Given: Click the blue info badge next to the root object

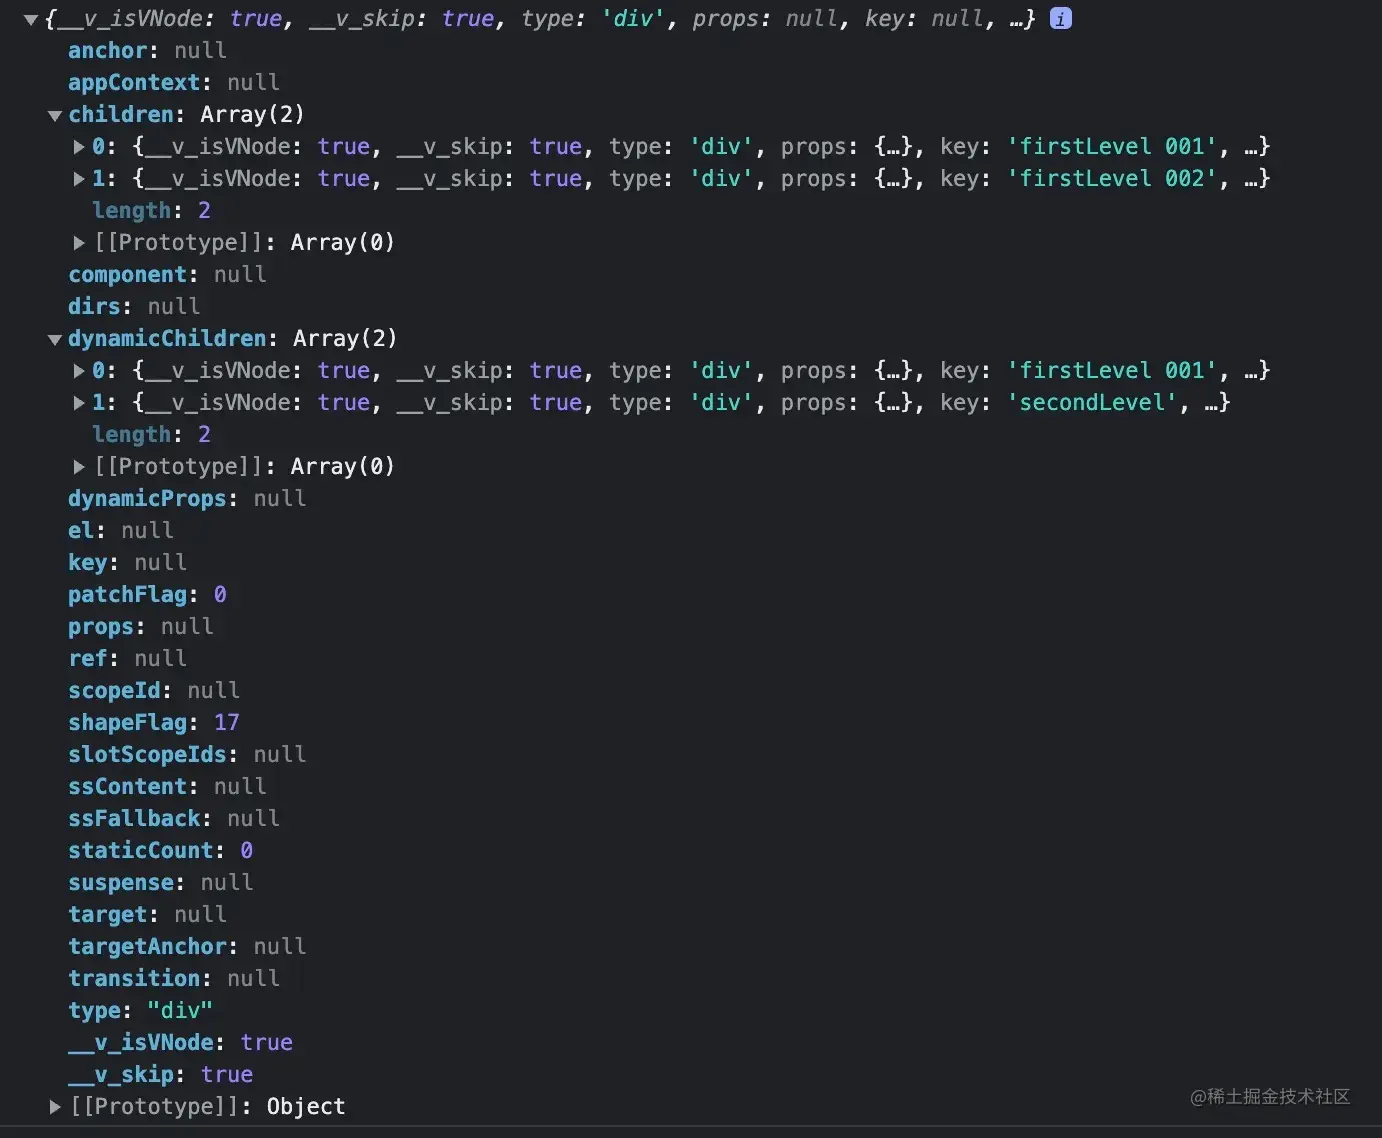Looking at the screenshot, I should click(1060, 18).
